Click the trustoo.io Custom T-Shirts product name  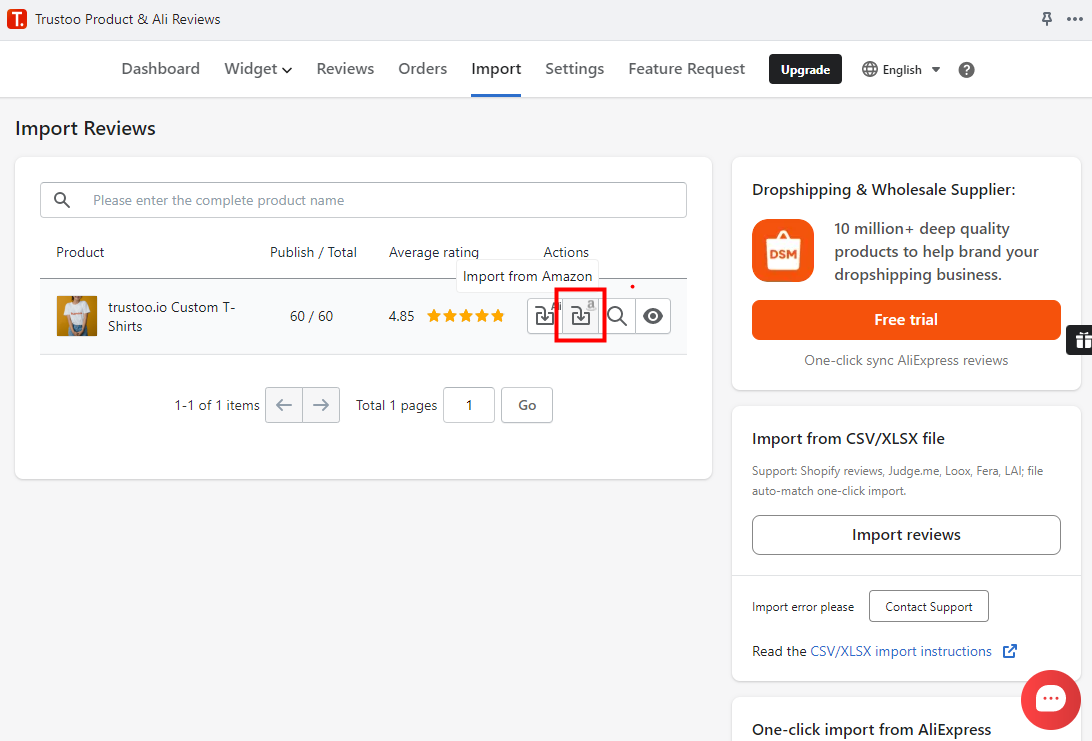(x=171, y=317)
